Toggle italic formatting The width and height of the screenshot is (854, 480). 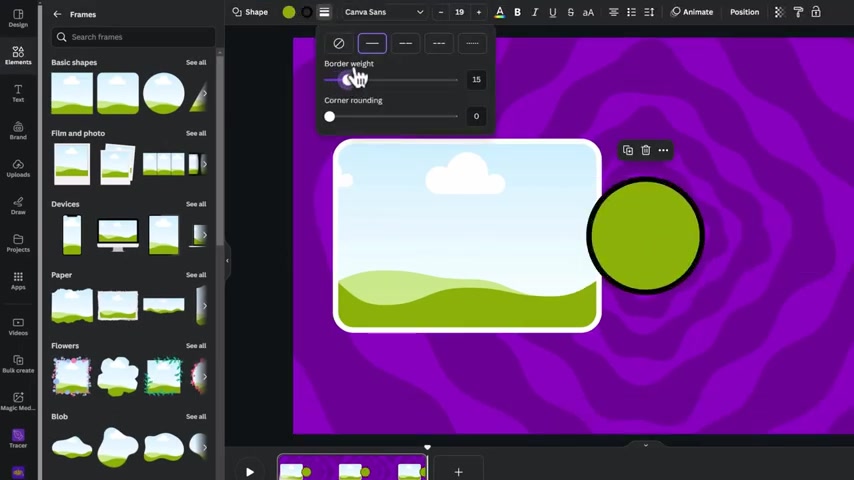click(535, 12)
